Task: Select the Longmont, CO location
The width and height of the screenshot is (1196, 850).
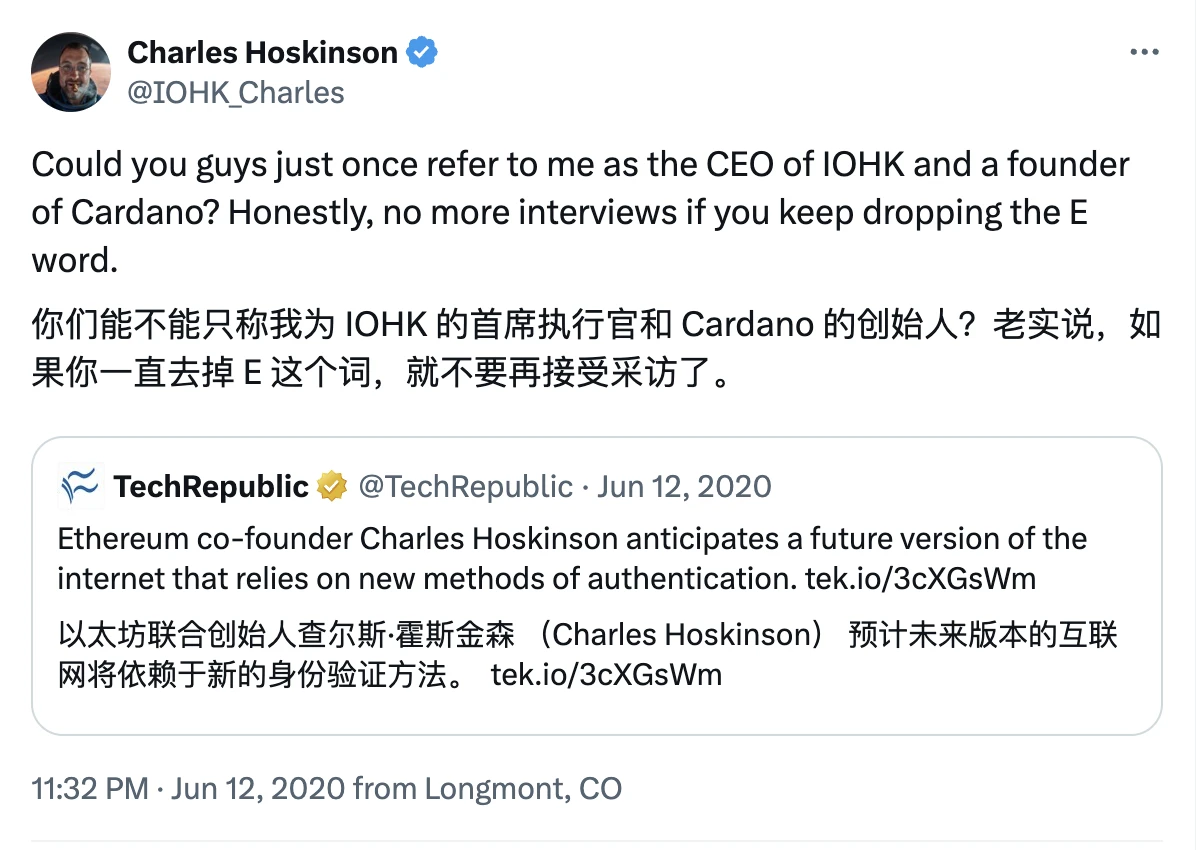Action: coord(523,788)
